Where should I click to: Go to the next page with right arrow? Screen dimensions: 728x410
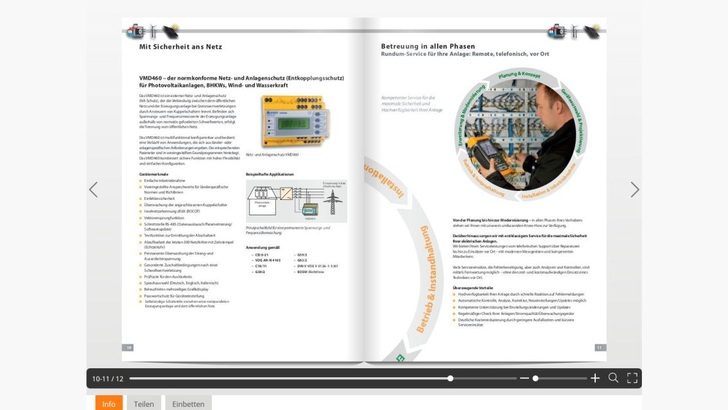pos(634,189)
